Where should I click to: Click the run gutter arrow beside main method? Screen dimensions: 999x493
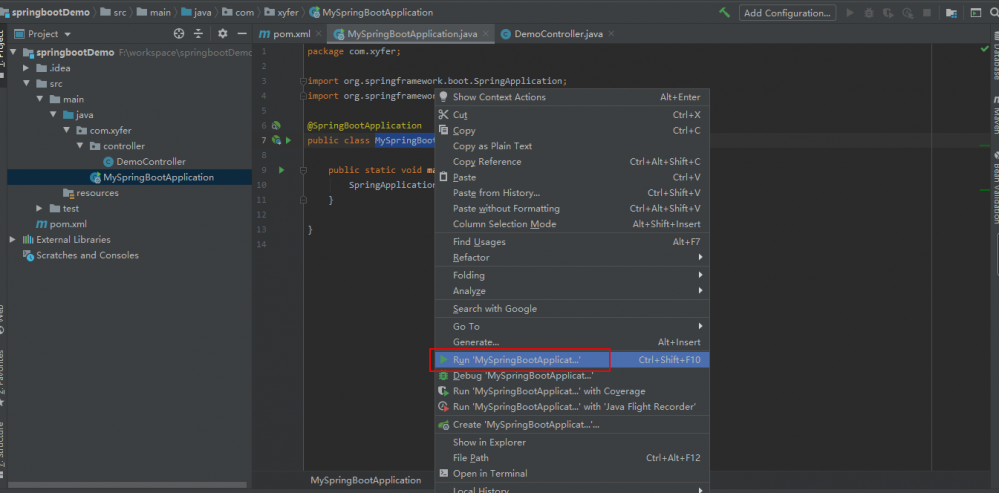282,170
